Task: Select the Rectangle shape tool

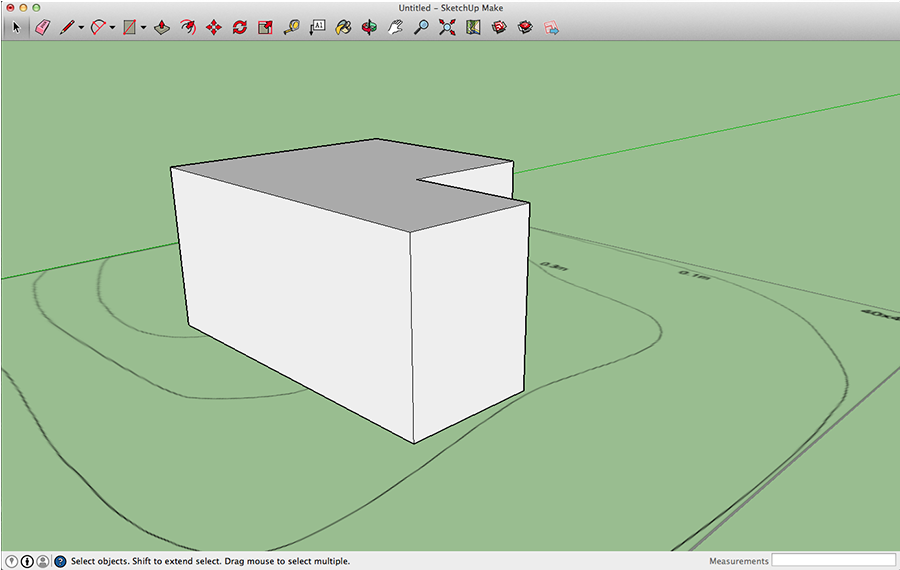Action: 130,27
